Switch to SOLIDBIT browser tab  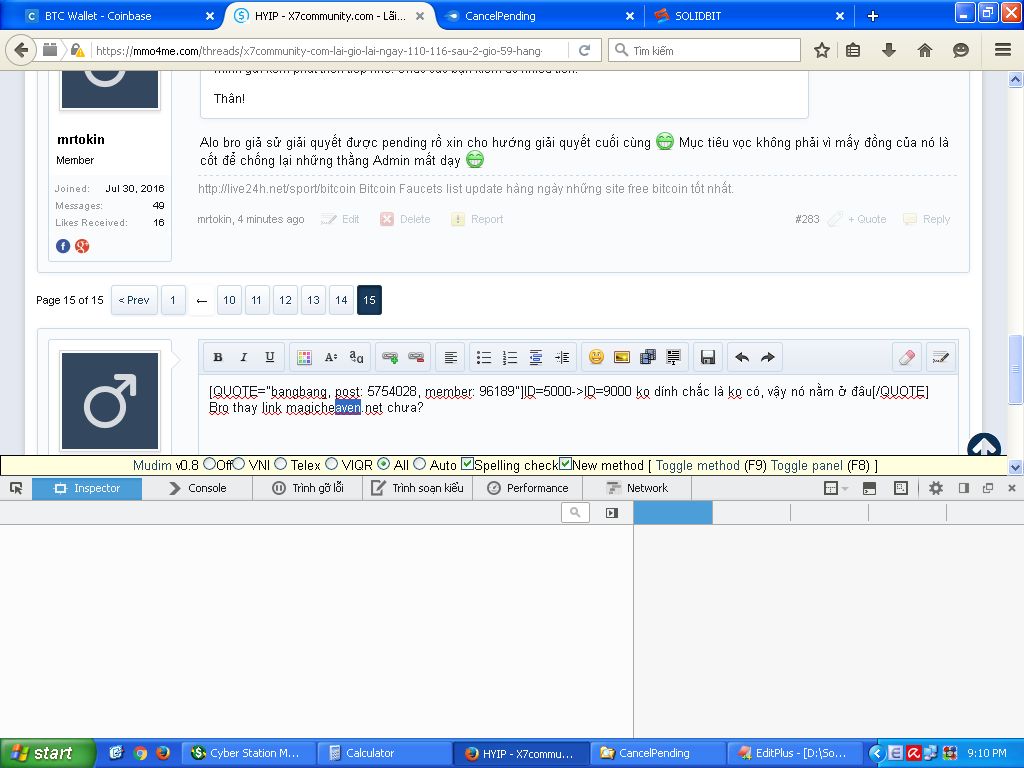pyautogui.click(x=749, y=16)
